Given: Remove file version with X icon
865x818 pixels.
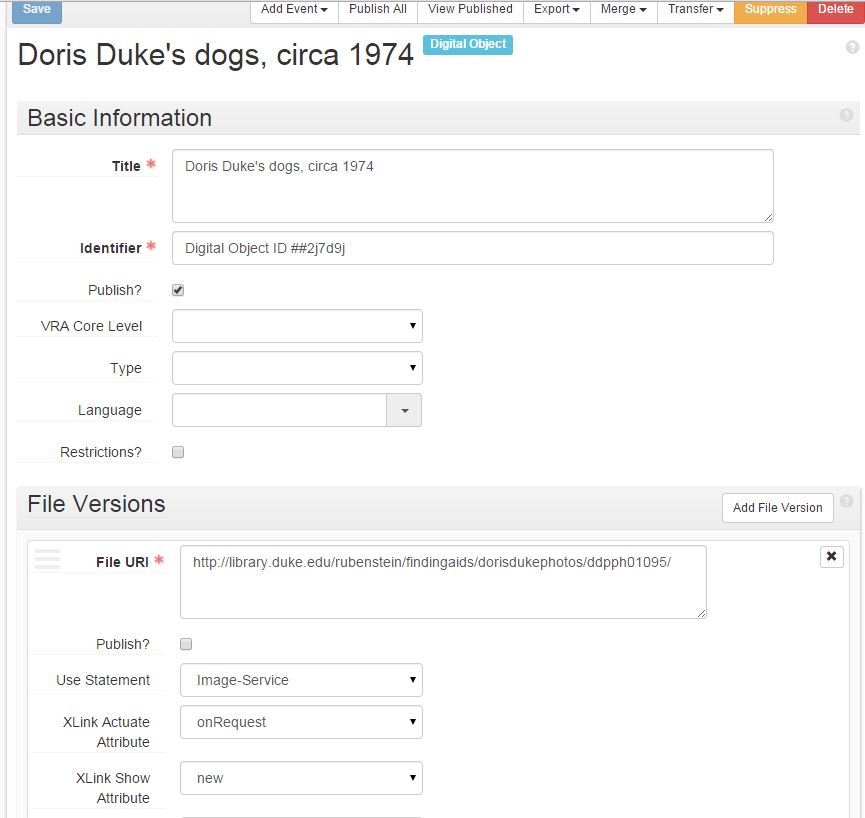Looking at the screenshot, I should [831, 556].
